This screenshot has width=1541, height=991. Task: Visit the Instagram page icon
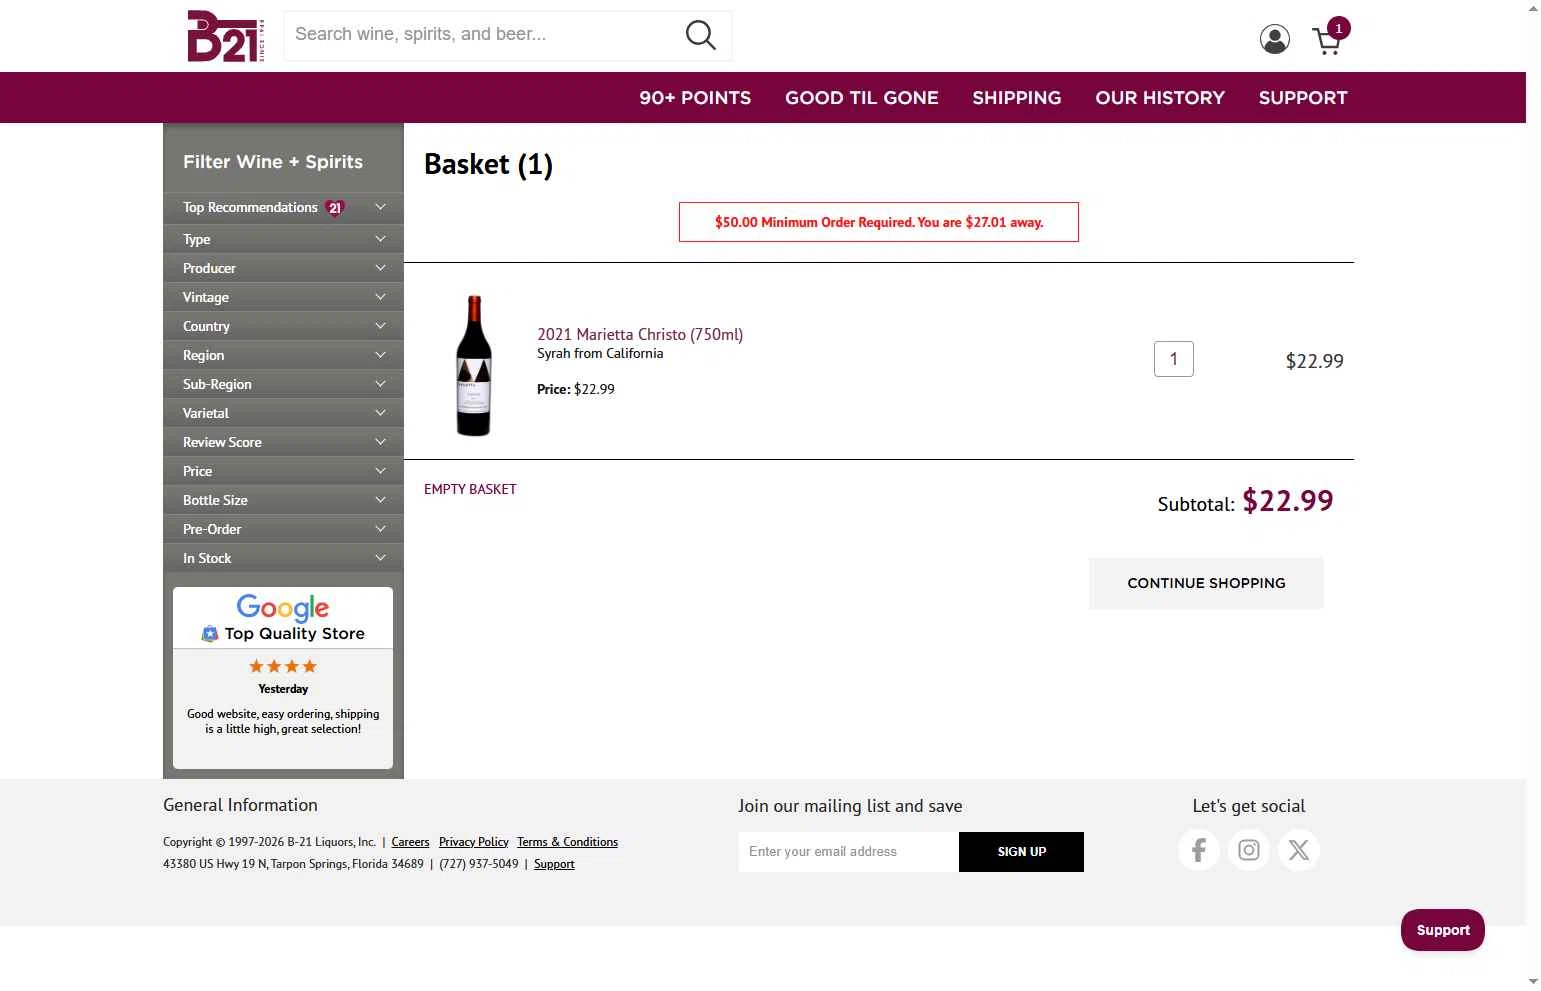pyautogui.click(x=1249, y=850)
